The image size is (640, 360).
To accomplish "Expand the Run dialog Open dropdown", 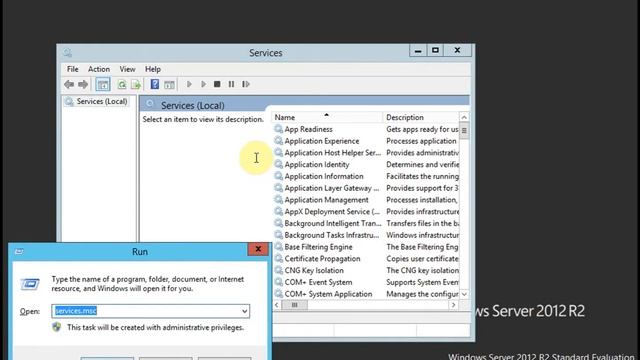I will 244,311.
